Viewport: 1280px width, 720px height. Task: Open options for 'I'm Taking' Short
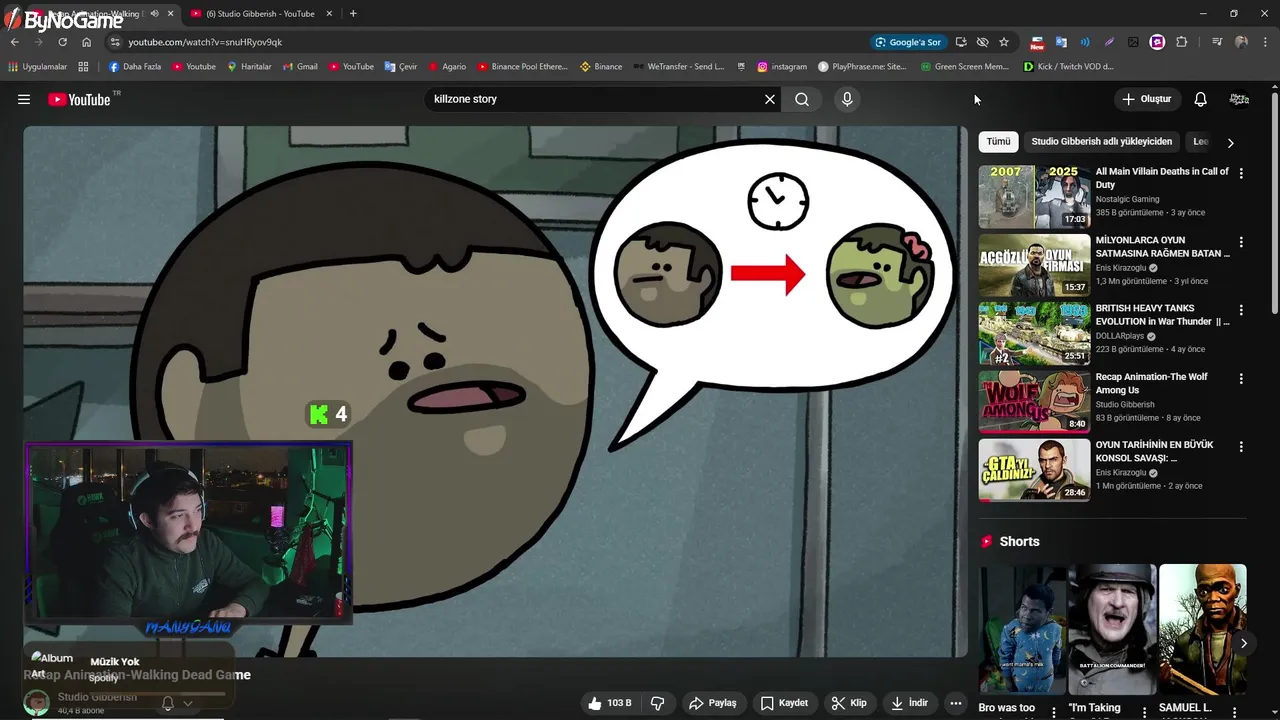1143,712
